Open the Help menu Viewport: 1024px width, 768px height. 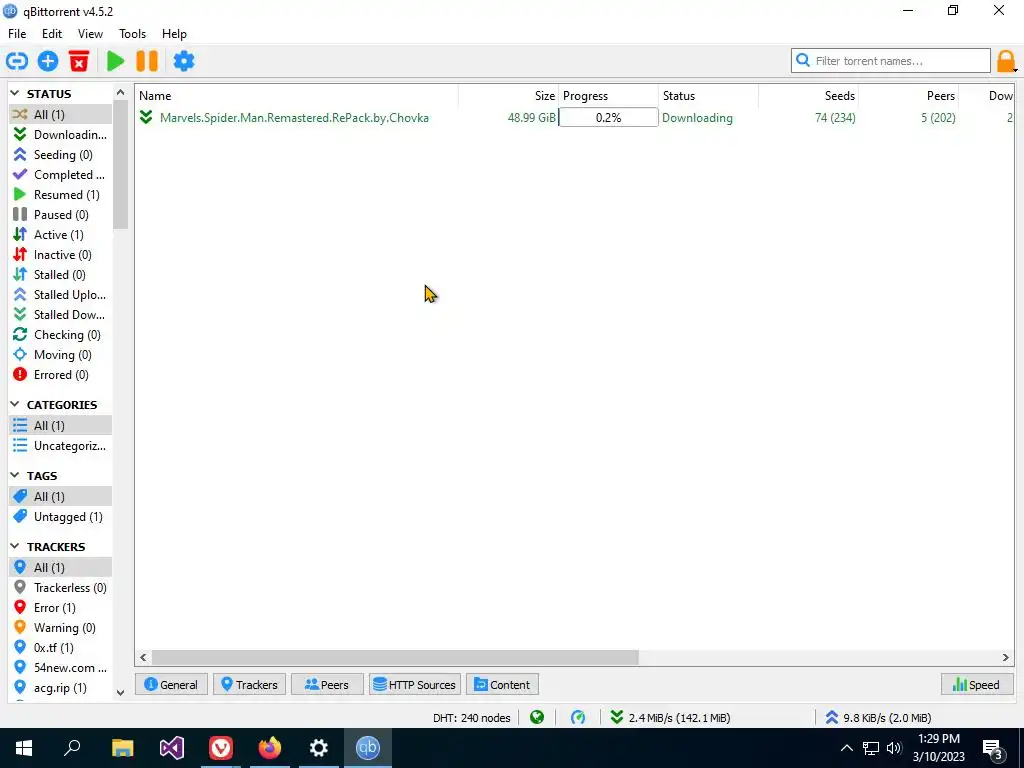(174, 34)
